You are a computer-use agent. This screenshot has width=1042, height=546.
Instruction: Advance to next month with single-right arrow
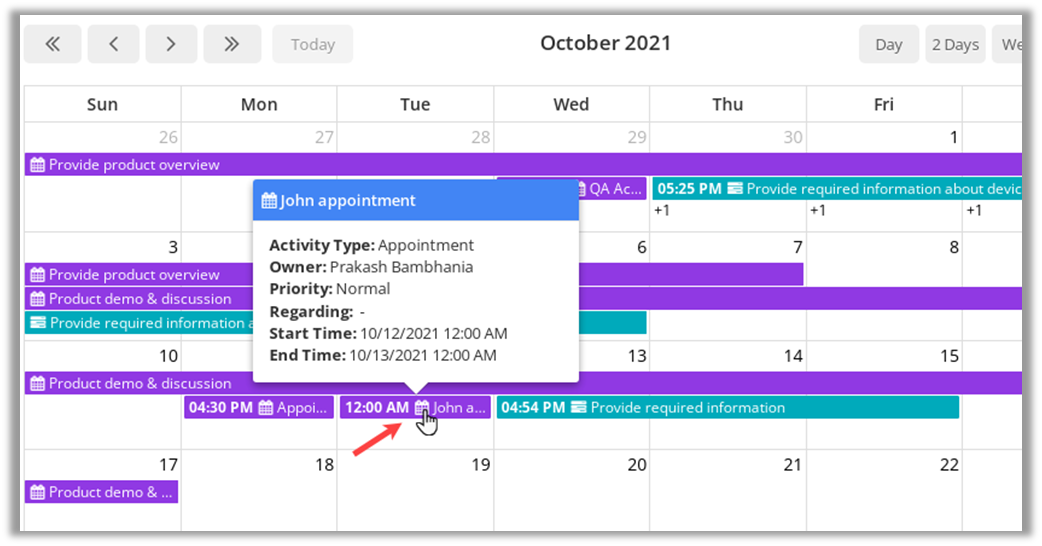(x=171, y=44)
